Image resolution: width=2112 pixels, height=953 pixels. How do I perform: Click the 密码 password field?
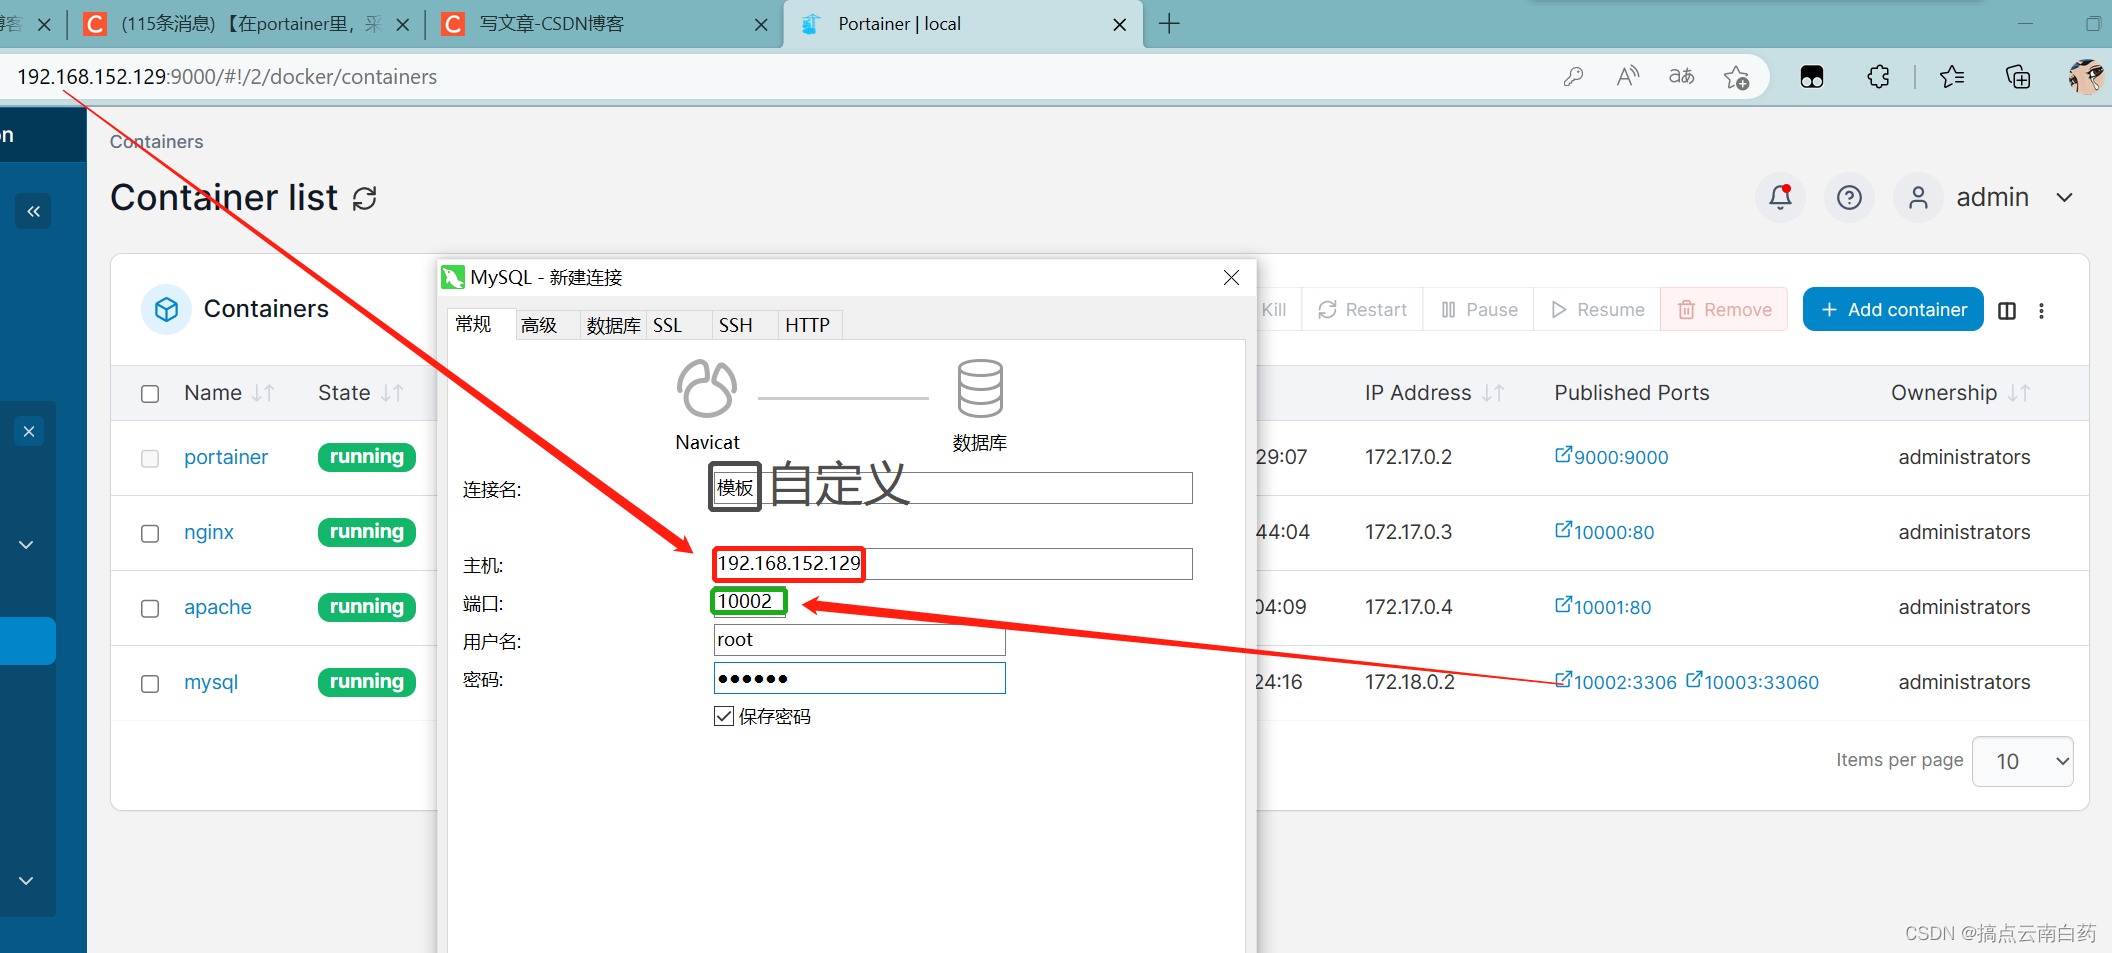tap(859, 678)
